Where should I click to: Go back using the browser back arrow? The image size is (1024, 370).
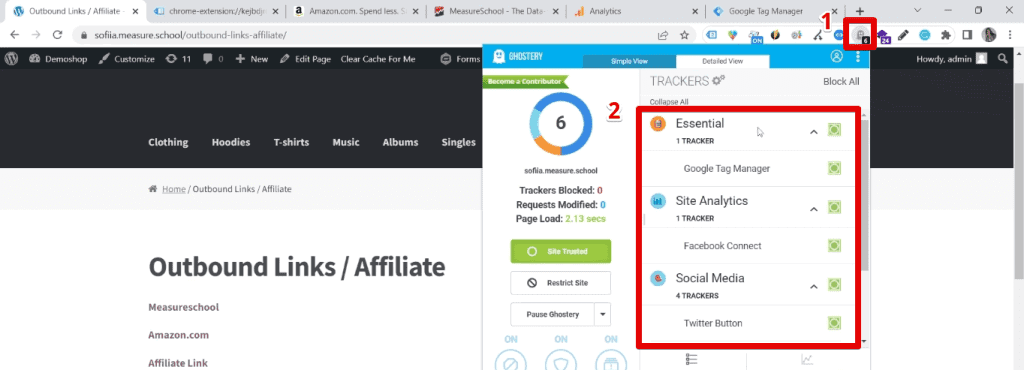click(14, 35)
